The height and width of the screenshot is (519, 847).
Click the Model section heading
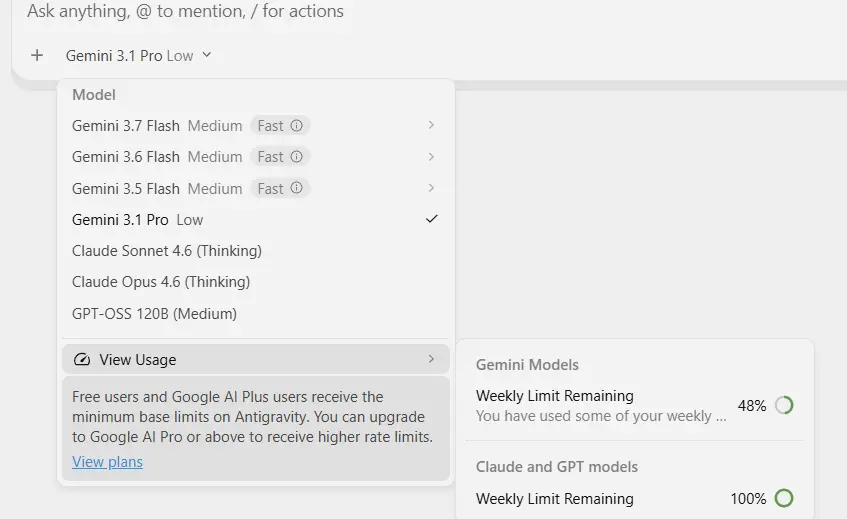94,95
